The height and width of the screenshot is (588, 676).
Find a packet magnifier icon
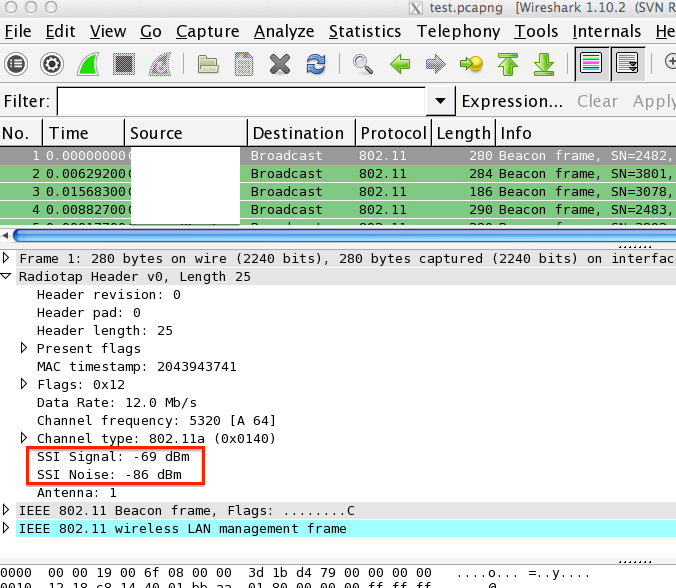pyautogui.click(x=363, y=65)
